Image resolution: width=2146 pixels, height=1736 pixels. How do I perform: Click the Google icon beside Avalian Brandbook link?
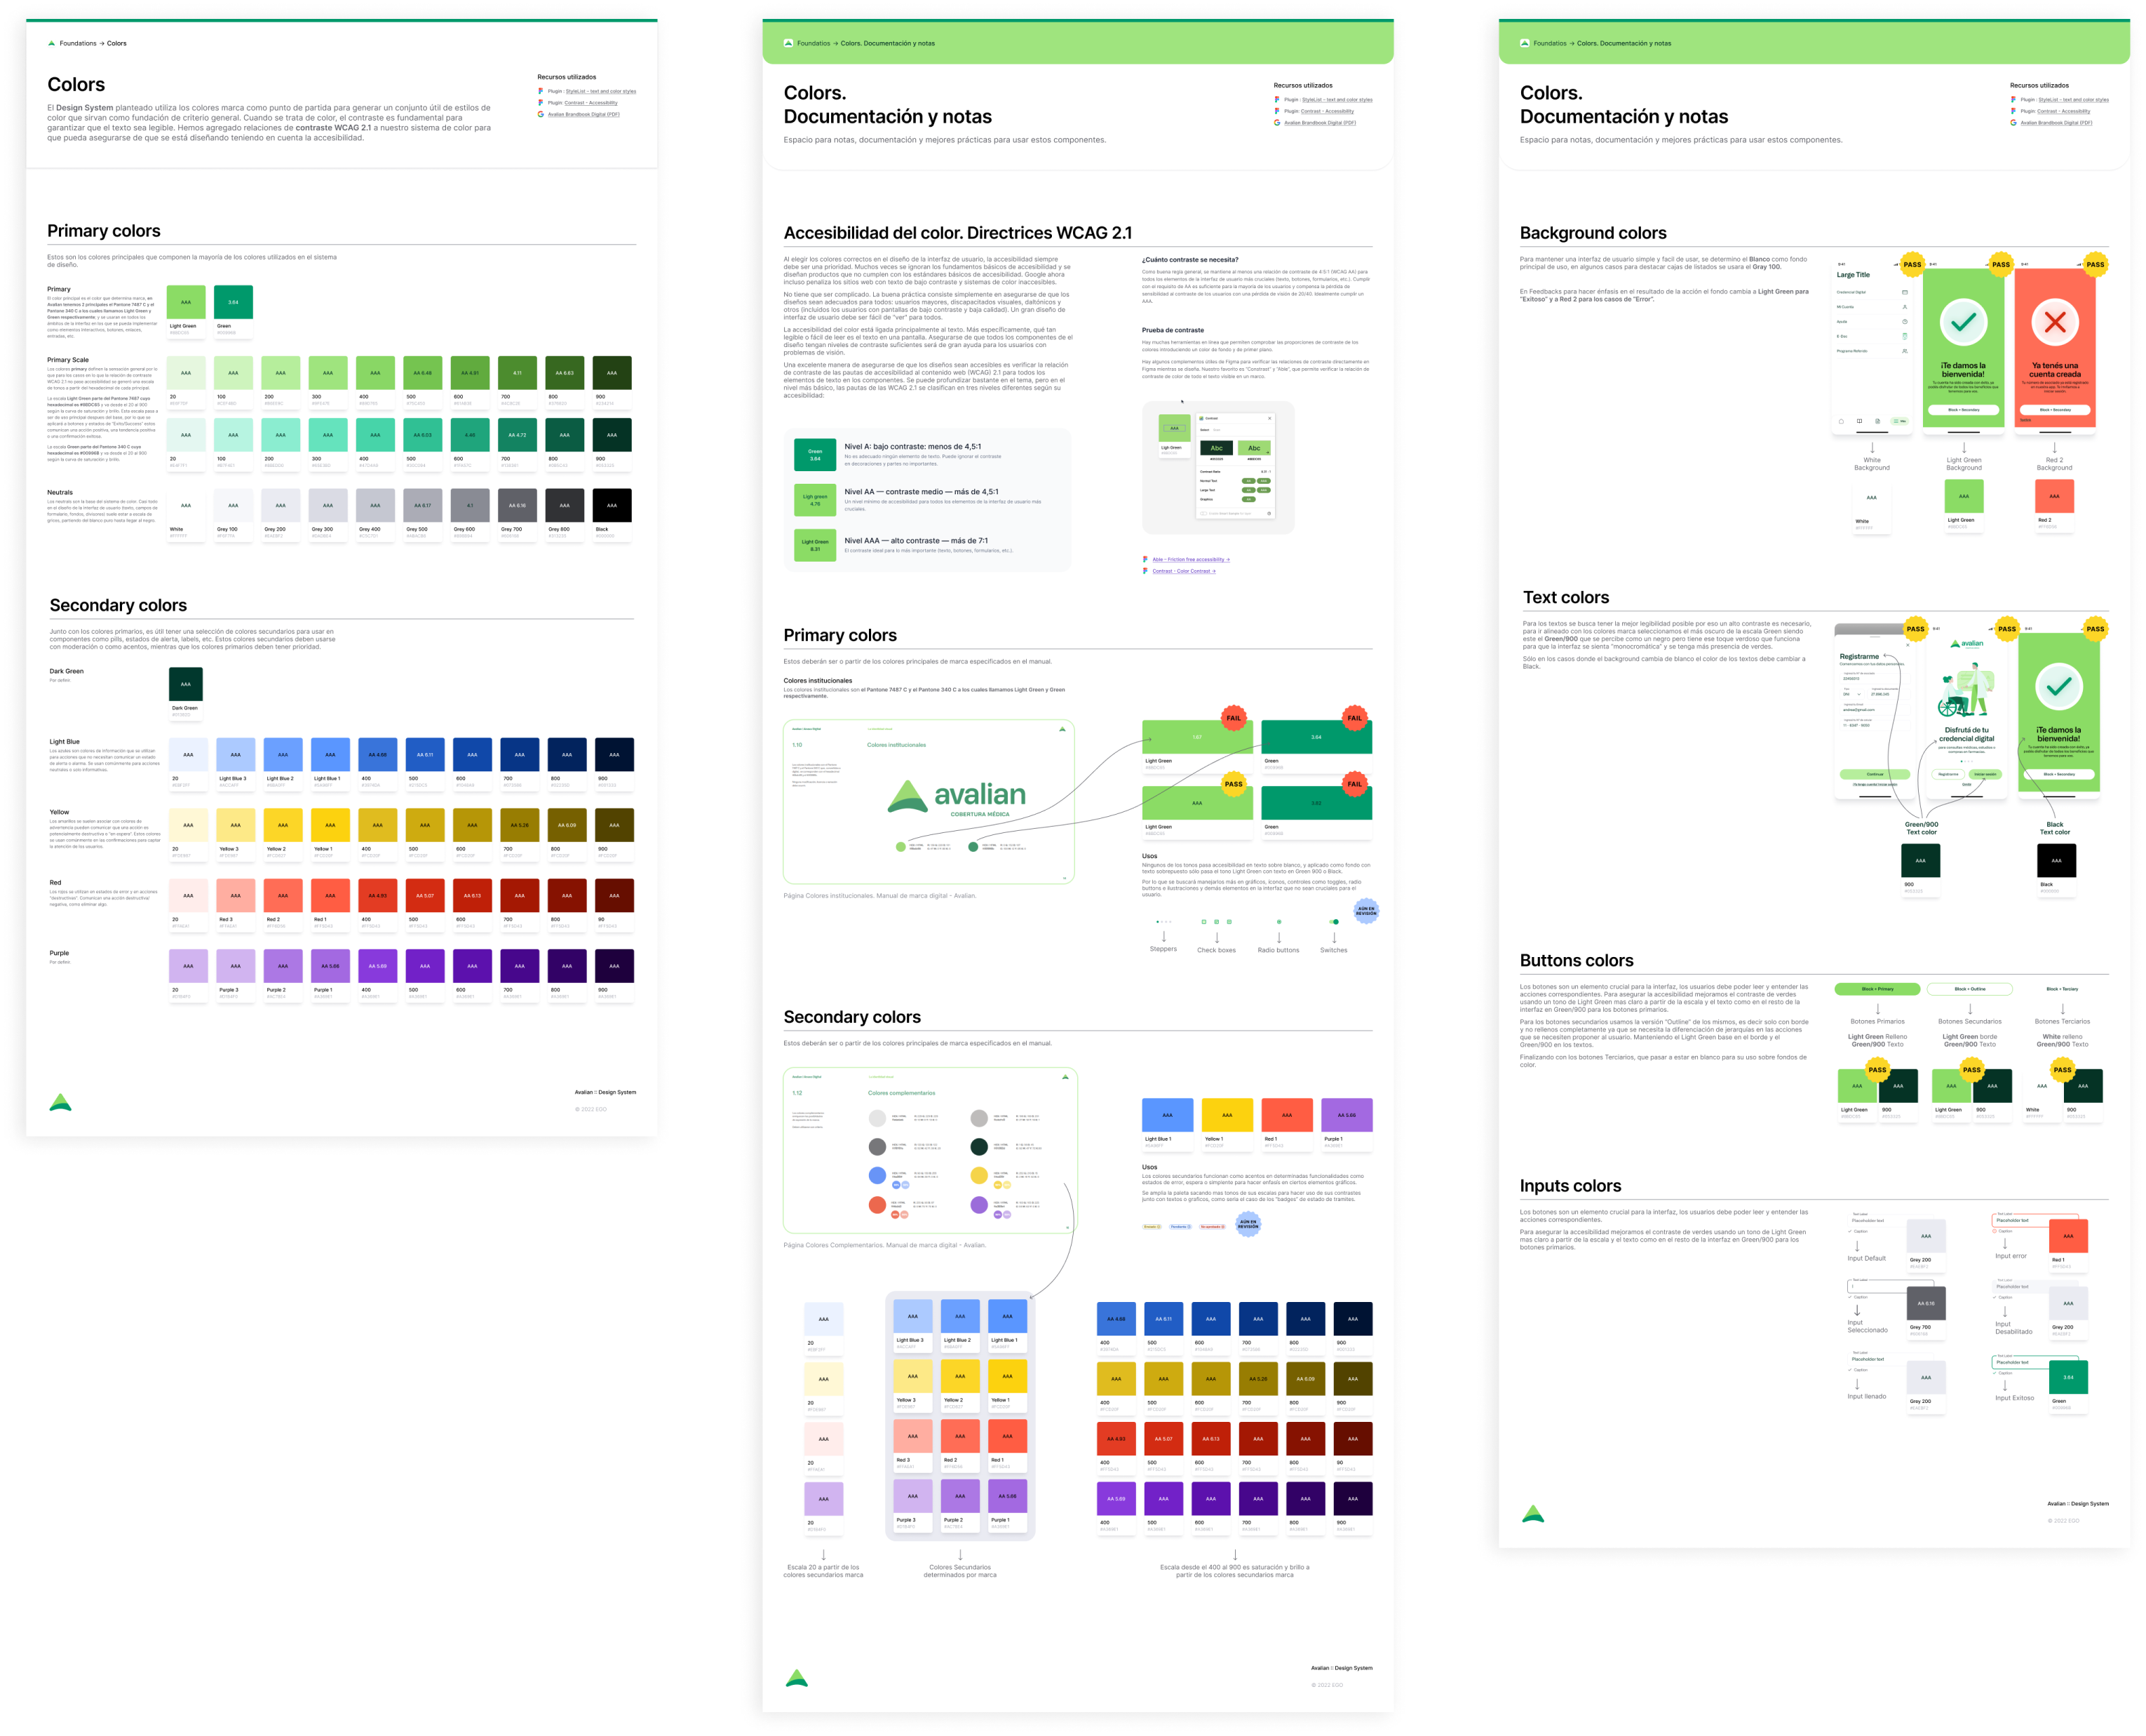(541, 114)
